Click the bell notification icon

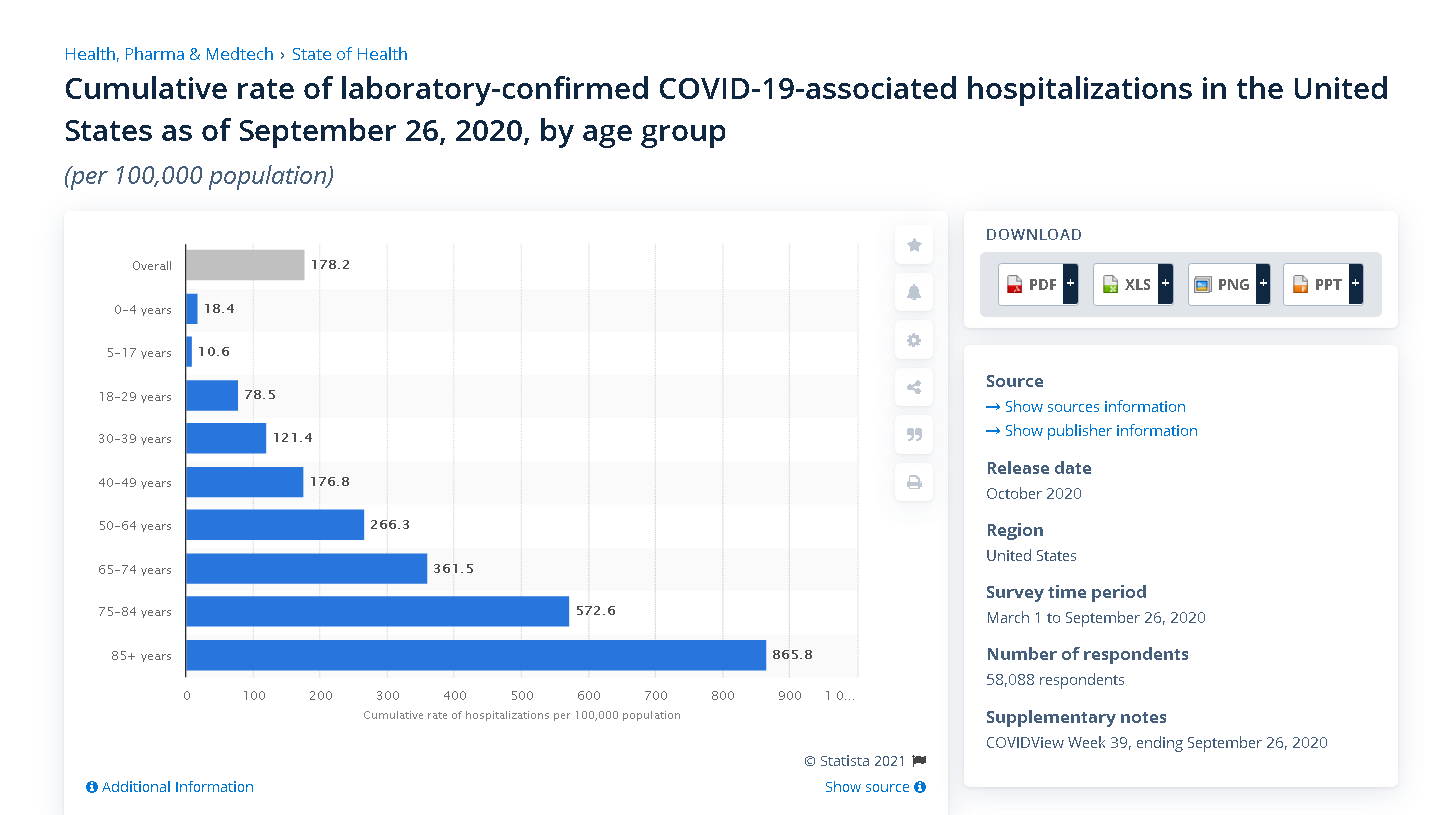pyautogui.click(x=913, y=292)
